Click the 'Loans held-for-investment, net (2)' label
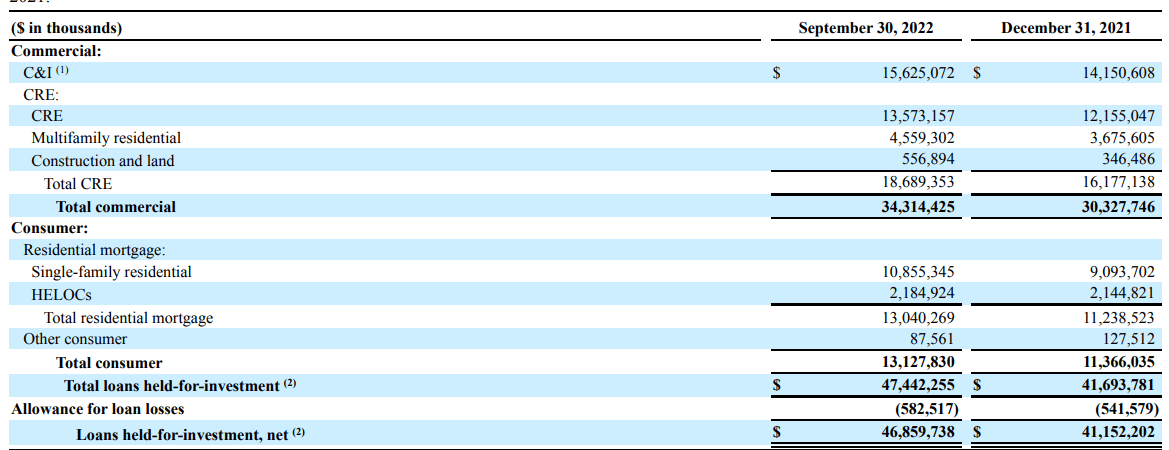 pyautogui.click(x=191, y=434)
